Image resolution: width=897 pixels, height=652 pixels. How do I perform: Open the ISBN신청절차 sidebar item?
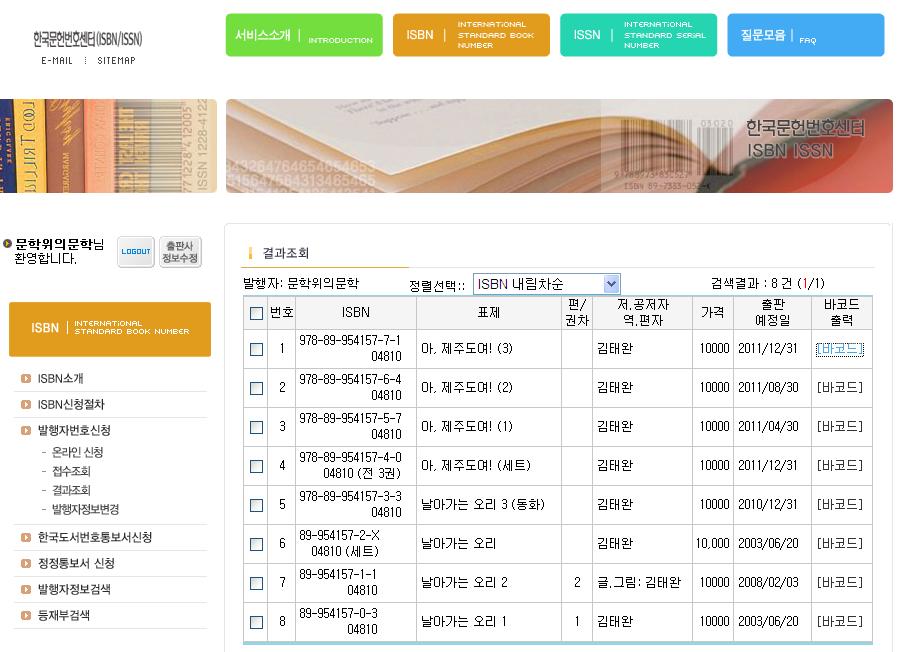click(x=70, y=405)
